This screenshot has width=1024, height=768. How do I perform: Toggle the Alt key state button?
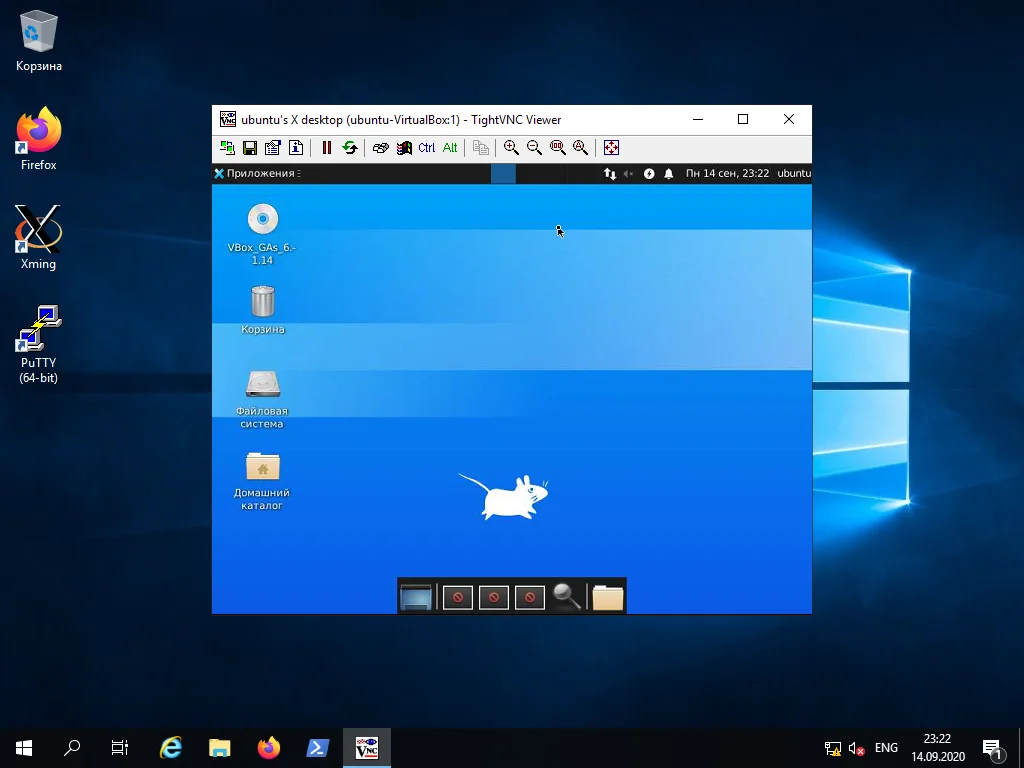(x=450, y=148)
